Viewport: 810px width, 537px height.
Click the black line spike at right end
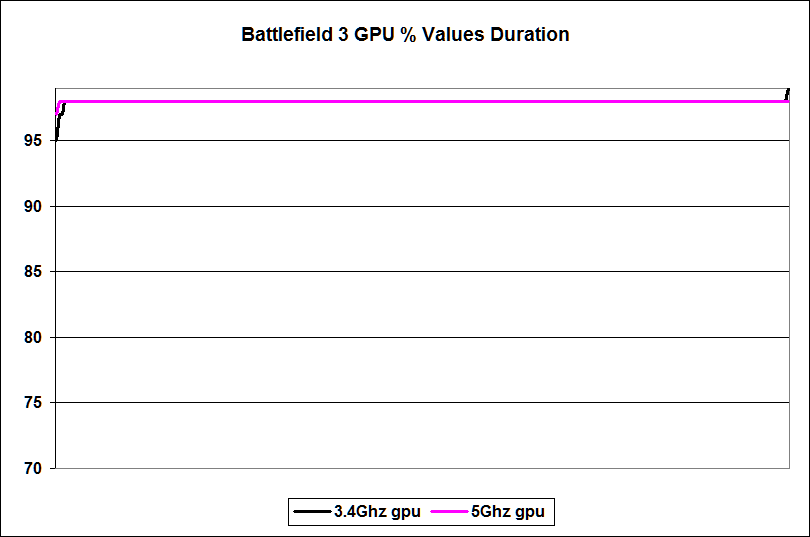pos(787,93)
